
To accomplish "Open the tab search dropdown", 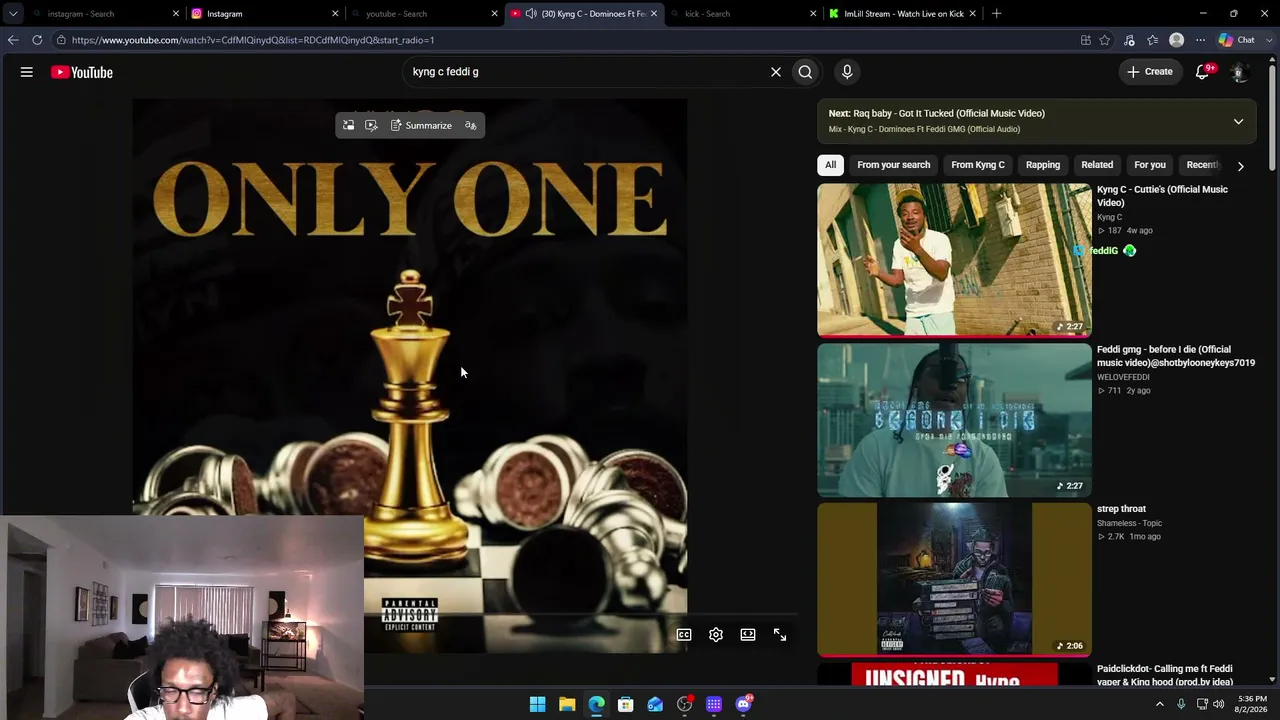I will coord(12,14).
